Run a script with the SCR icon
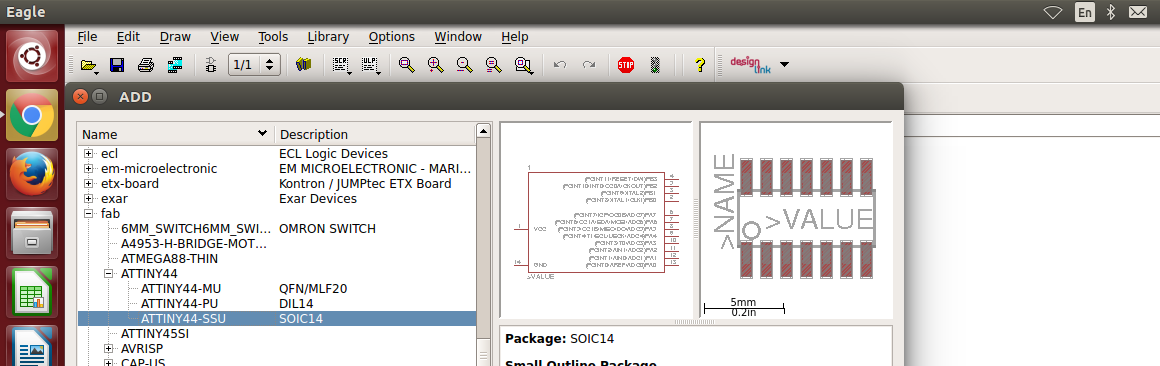Image resolution: width=1160 pixels, height=366 pixels. pyautogui.click(x=341, y=65)
